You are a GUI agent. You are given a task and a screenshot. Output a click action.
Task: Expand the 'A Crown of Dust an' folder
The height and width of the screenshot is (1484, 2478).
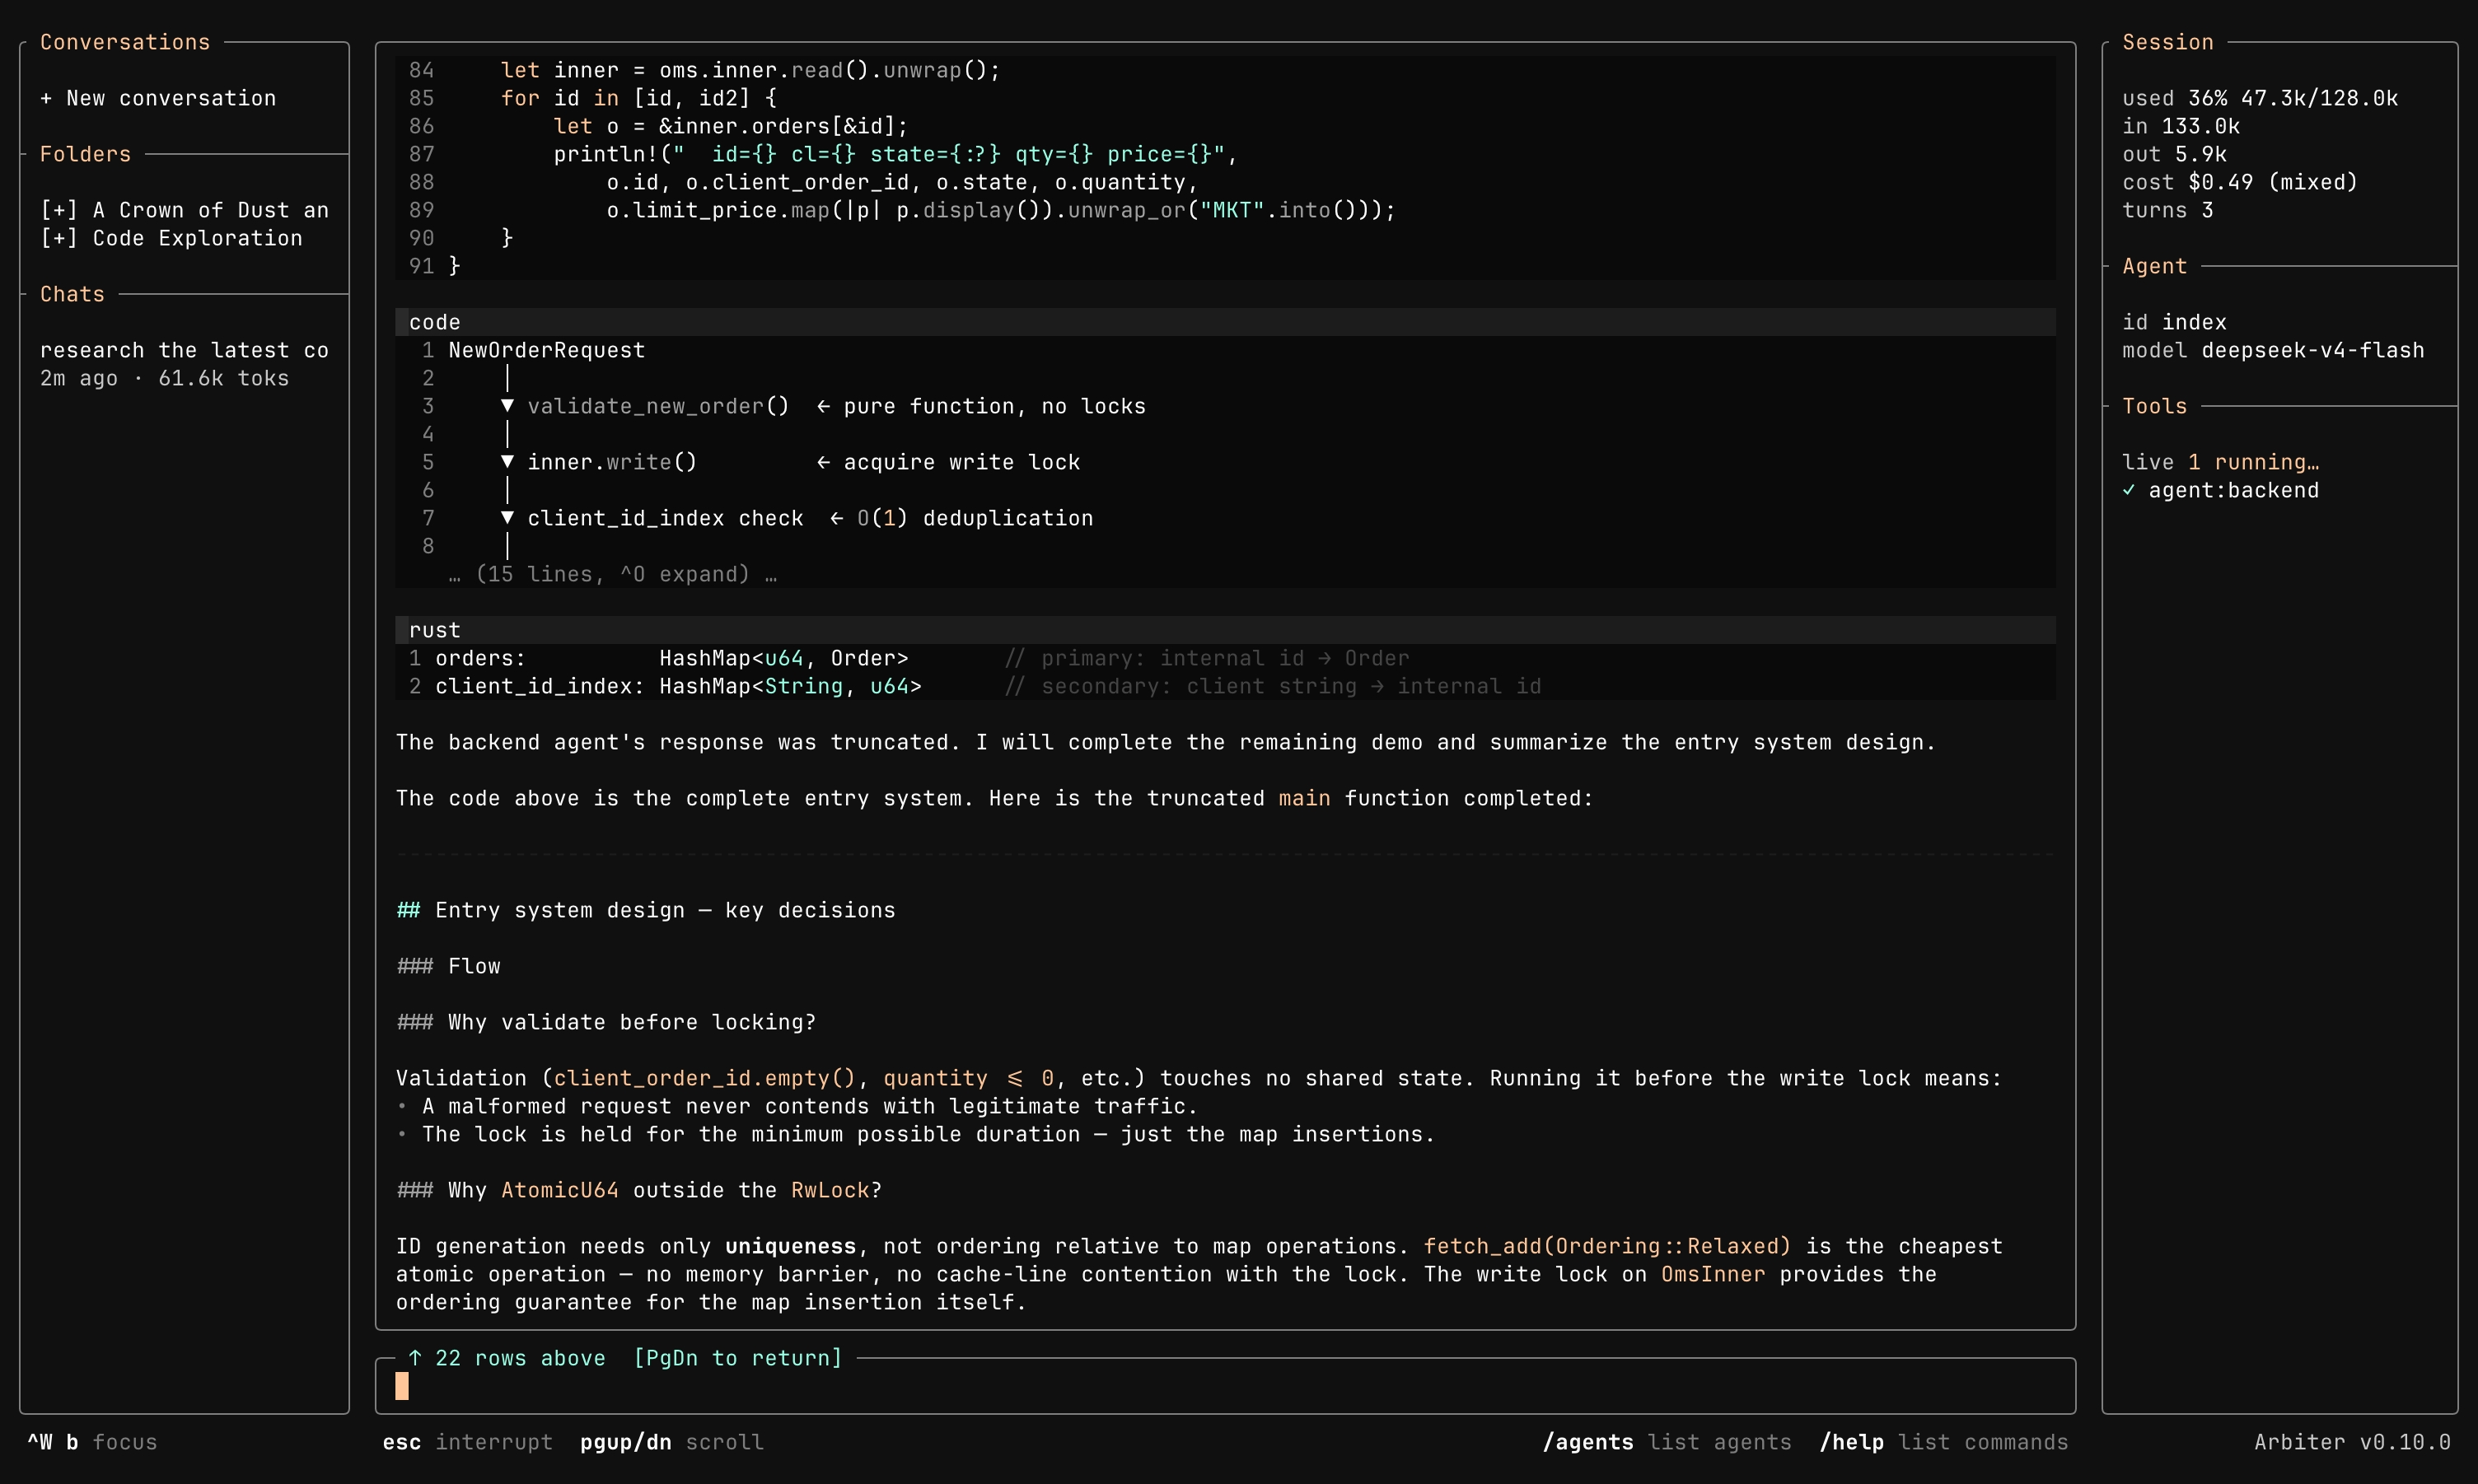184,210
